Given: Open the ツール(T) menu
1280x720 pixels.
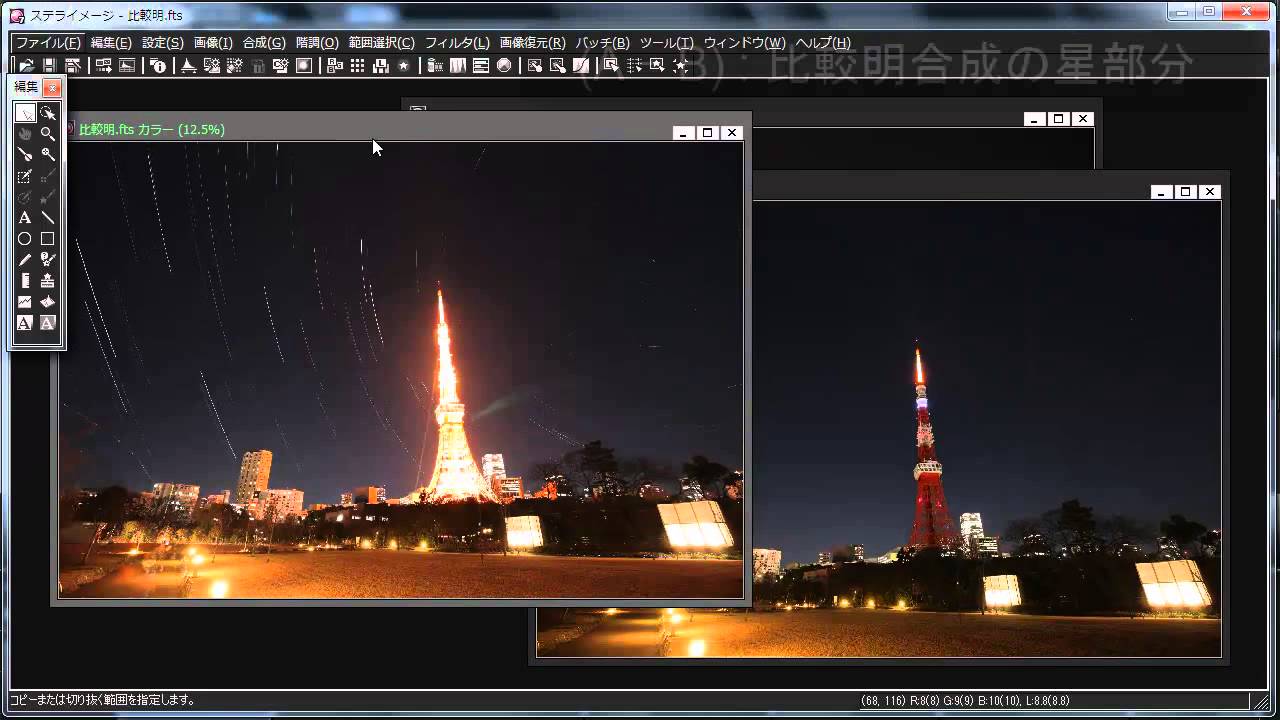Looking at the screenshot, I should 666,43.
